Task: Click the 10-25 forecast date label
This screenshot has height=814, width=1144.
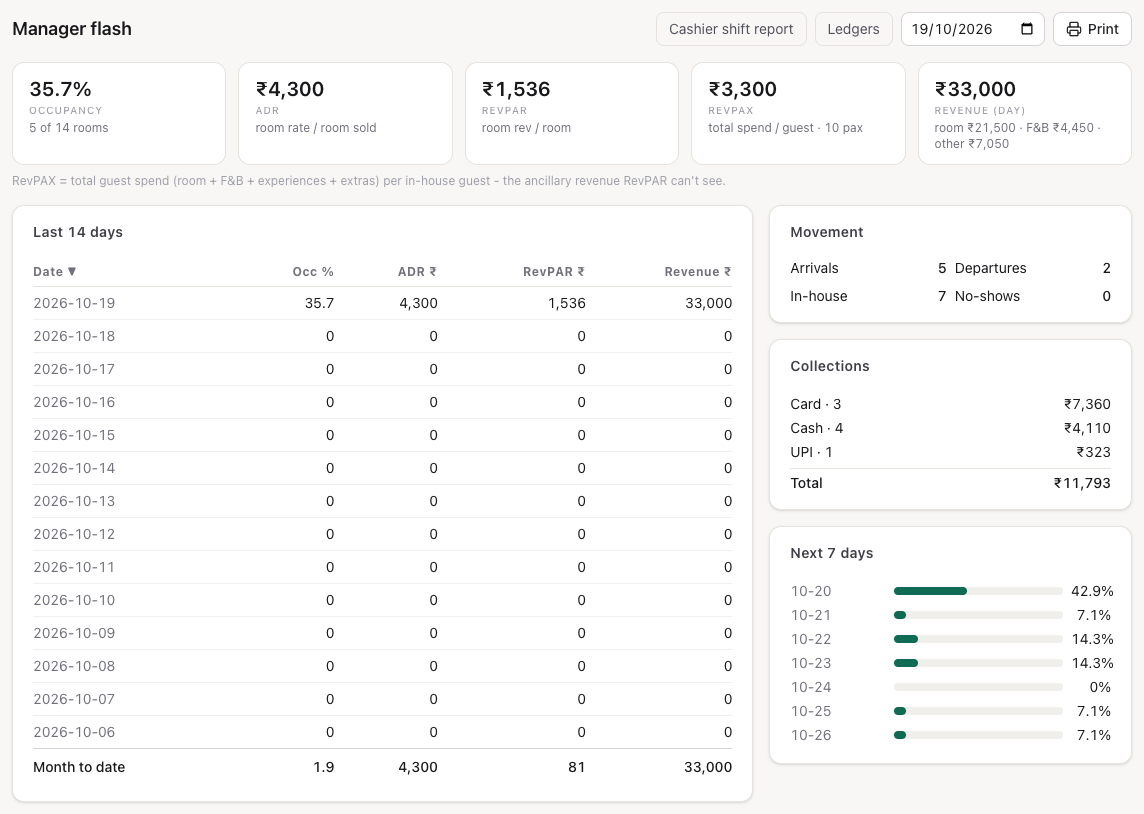Action: (x=811, y=711)
